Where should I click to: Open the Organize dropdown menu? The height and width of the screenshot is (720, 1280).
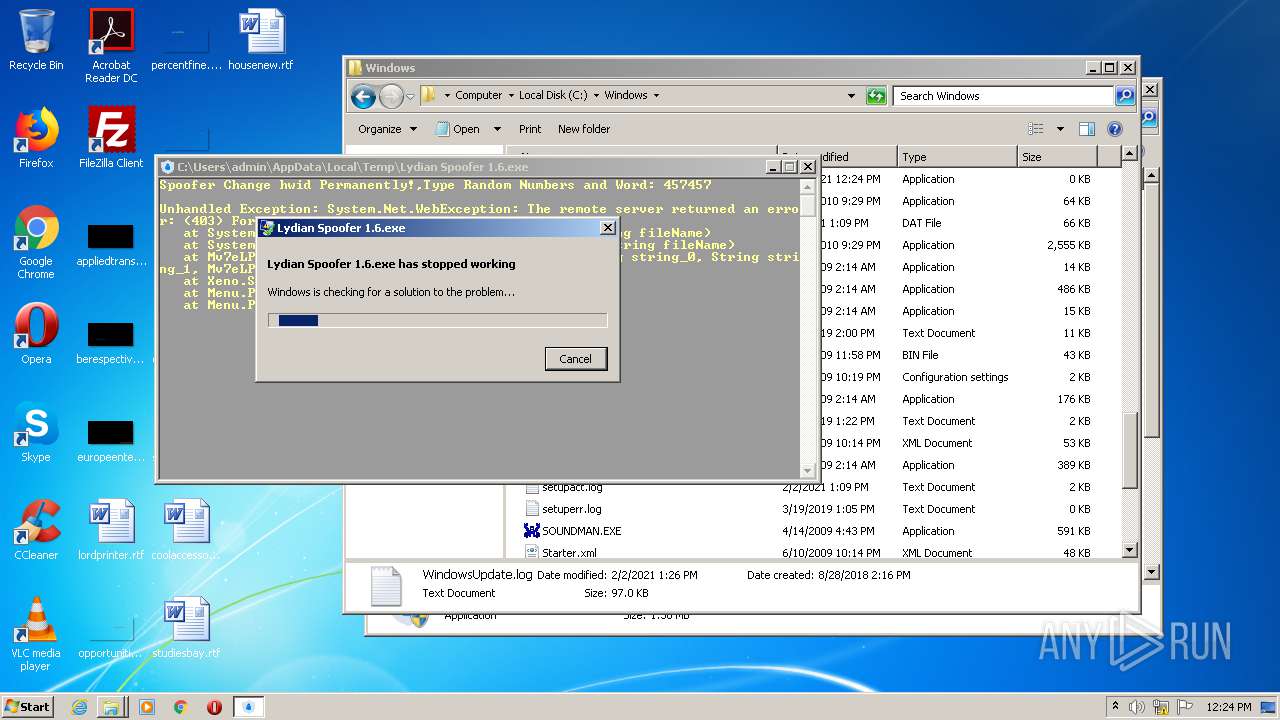tap(387, 129)
